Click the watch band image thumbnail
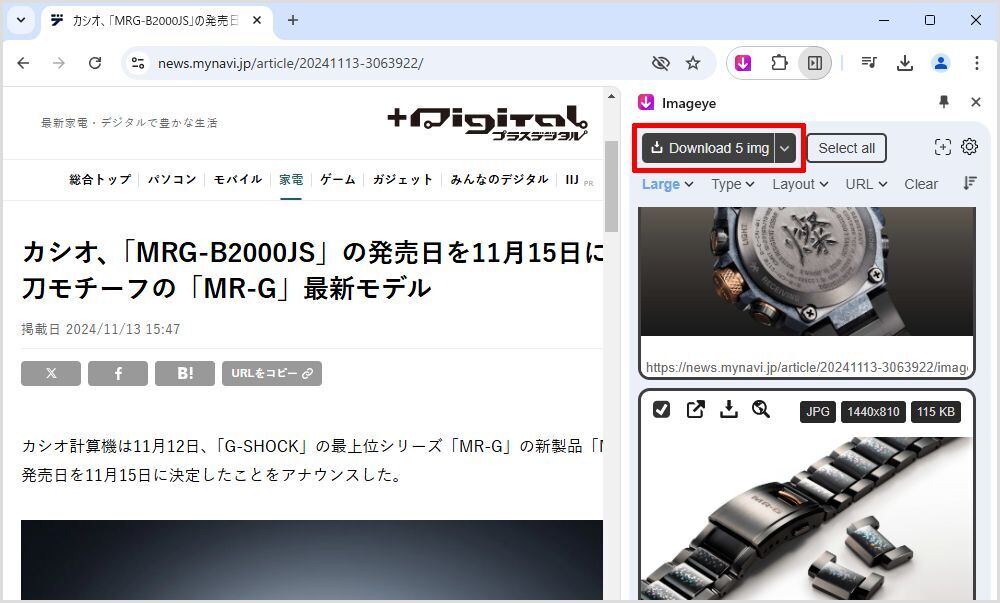 (x=807, y=518)
